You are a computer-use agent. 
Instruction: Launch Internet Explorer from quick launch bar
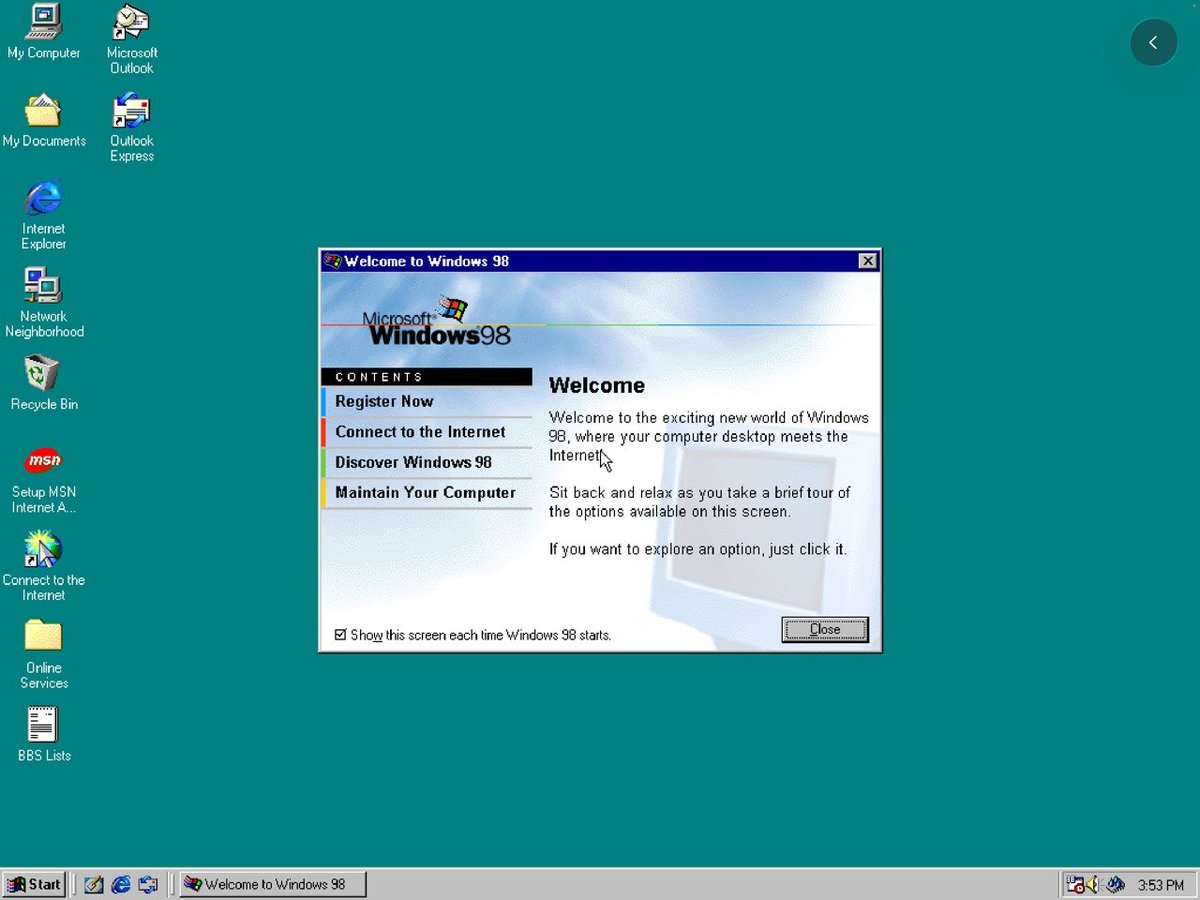click(121, 884)
